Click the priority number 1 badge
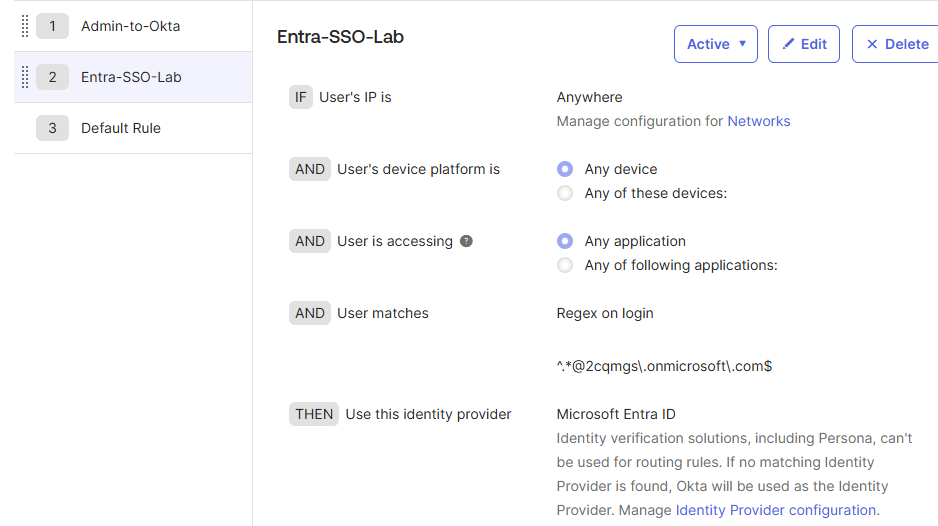Viewport: 938px width, 526px height. (x=52, y=26)
